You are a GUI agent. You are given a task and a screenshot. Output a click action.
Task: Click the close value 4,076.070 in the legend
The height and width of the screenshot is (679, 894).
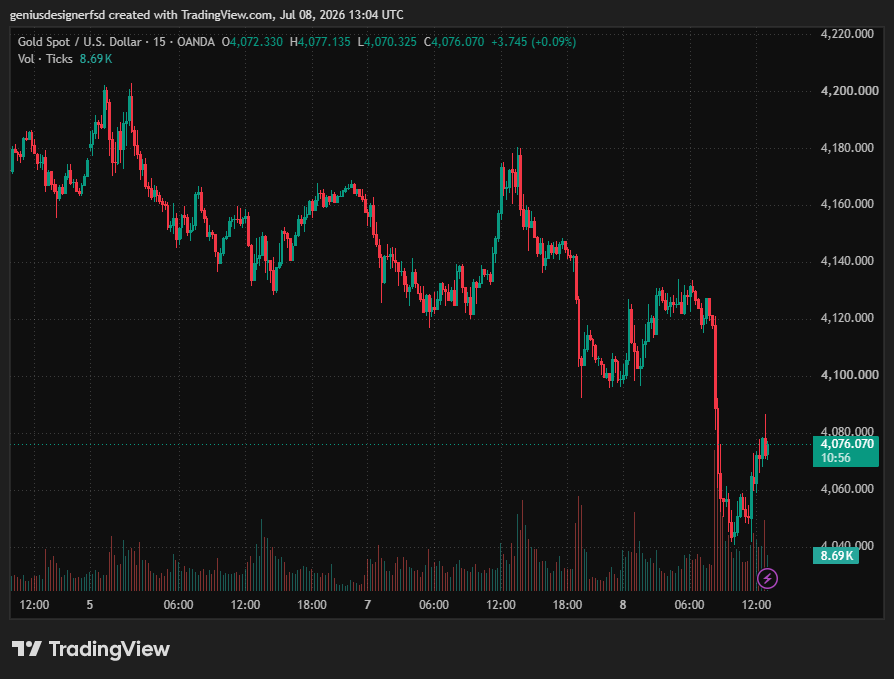point(458,42)
